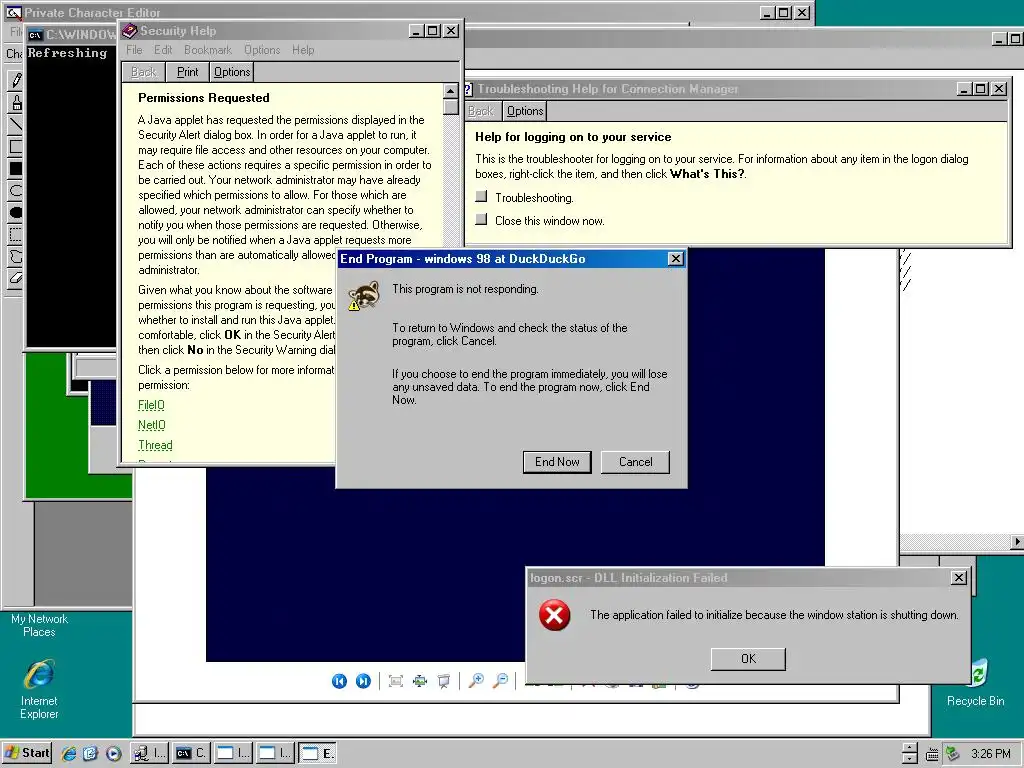Click the red error icon in logon.scr dialog
1024x768 pixels.
tap(554, 615)
